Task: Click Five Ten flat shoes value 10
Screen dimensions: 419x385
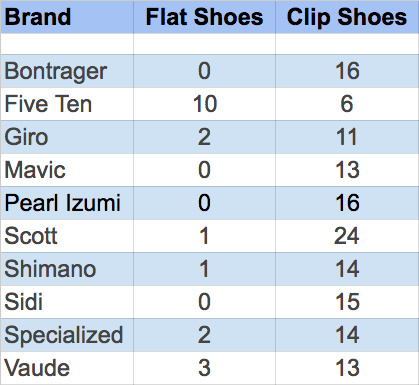Action: [x=204, y=104]
